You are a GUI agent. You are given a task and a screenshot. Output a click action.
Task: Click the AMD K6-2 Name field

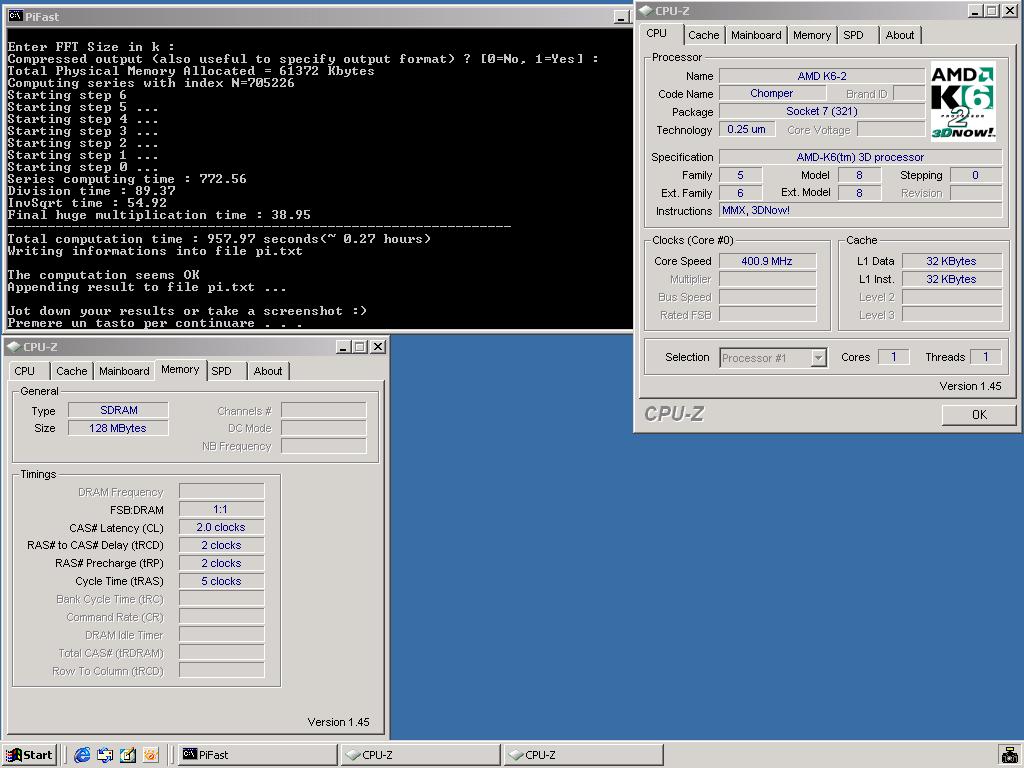pos(822,76)
